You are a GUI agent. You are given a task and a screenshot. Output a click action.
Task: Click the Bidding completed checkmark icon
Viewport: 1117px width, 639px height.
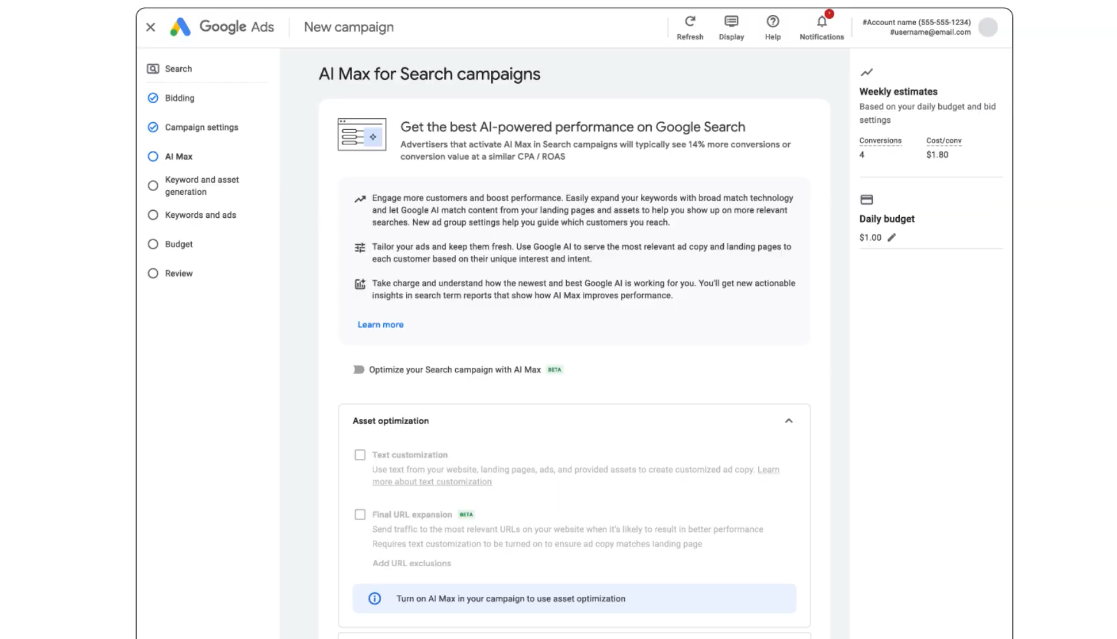coord(152,98)
